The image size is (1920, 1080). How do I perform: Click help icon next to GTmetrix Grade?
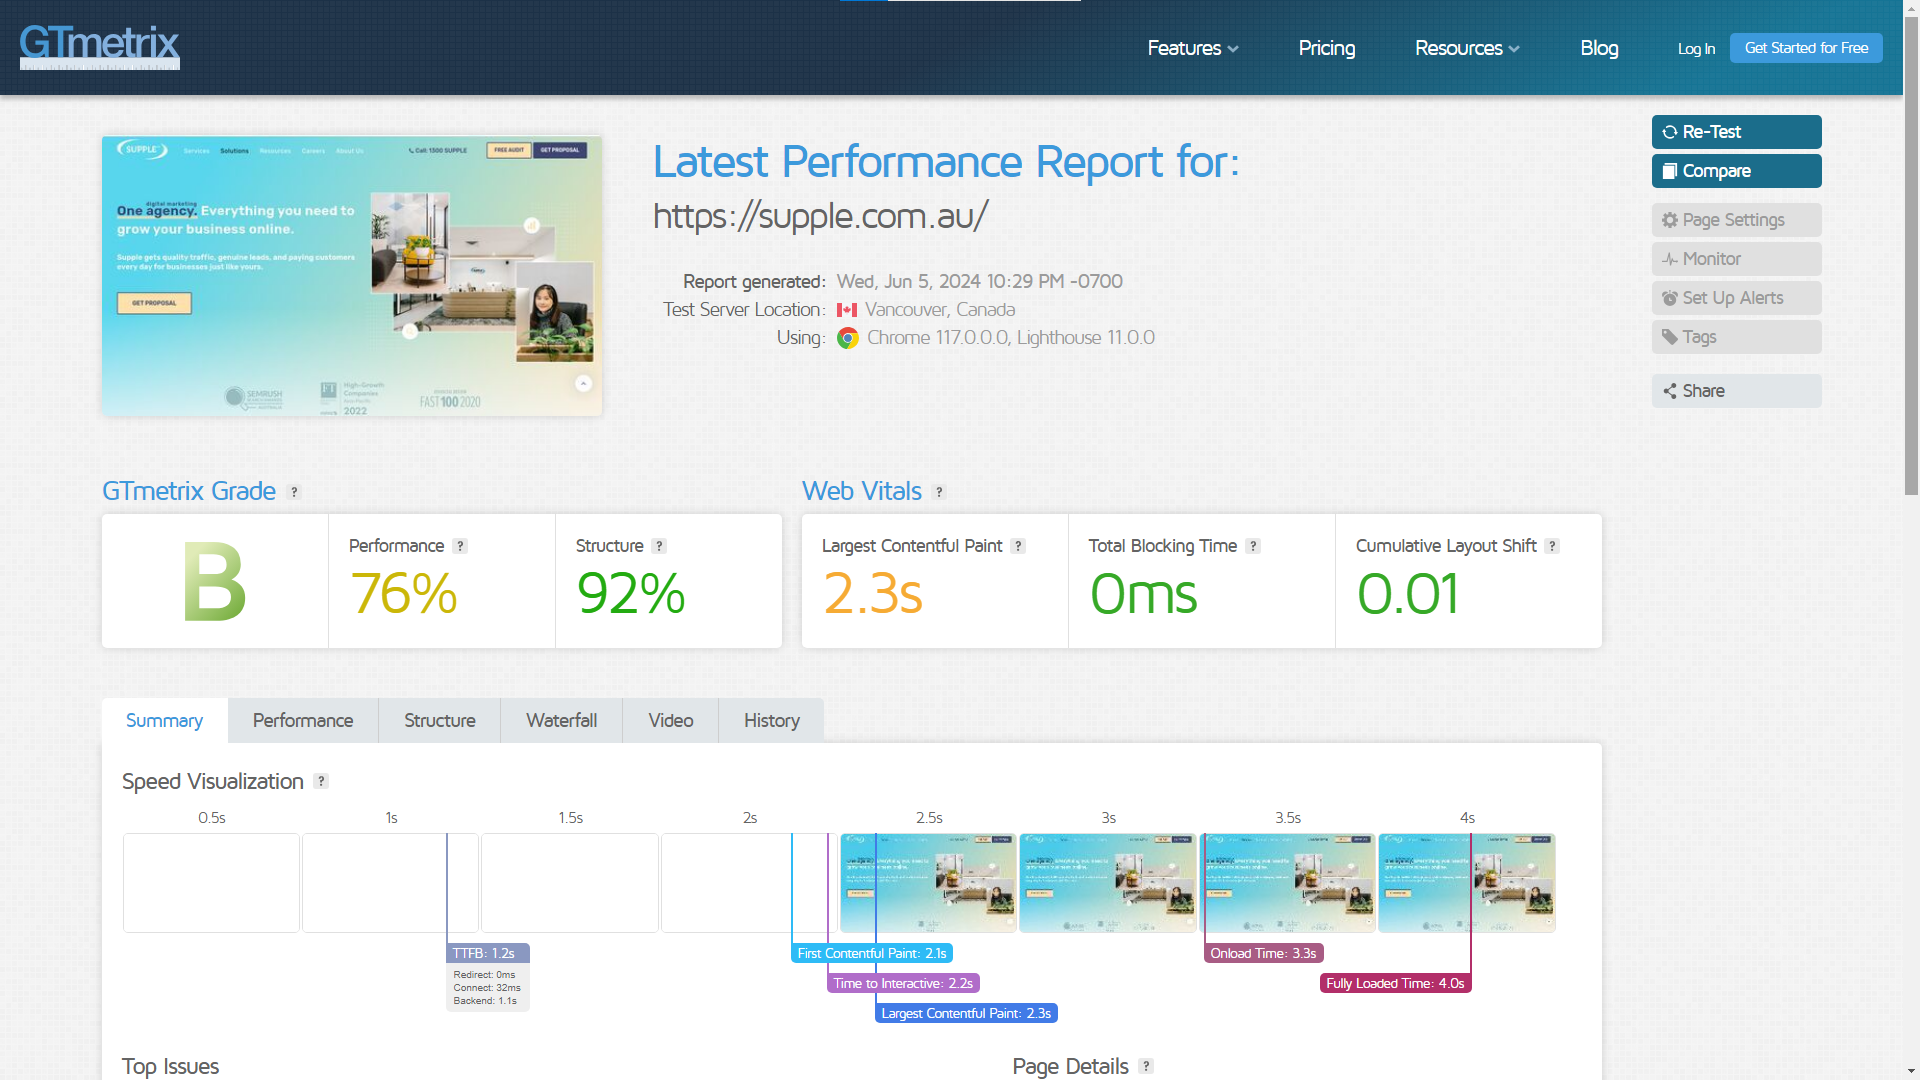pos(294,492)
